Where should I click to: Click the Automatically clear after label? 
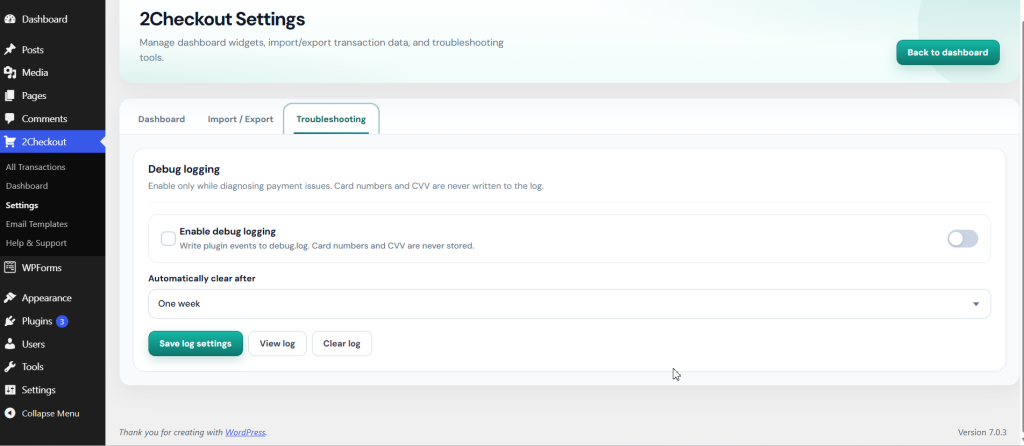202,278
